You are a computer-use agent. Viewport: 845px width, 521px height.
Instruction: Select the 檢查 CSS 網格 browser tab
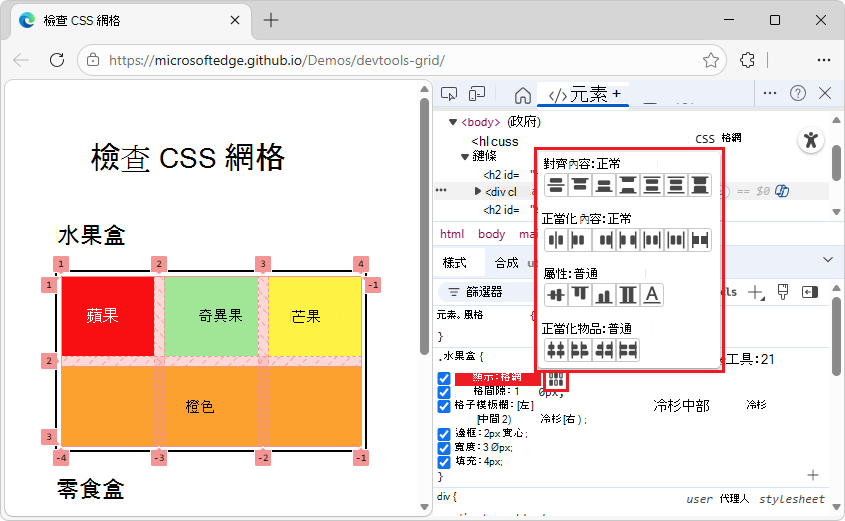[x=129, y=20]
